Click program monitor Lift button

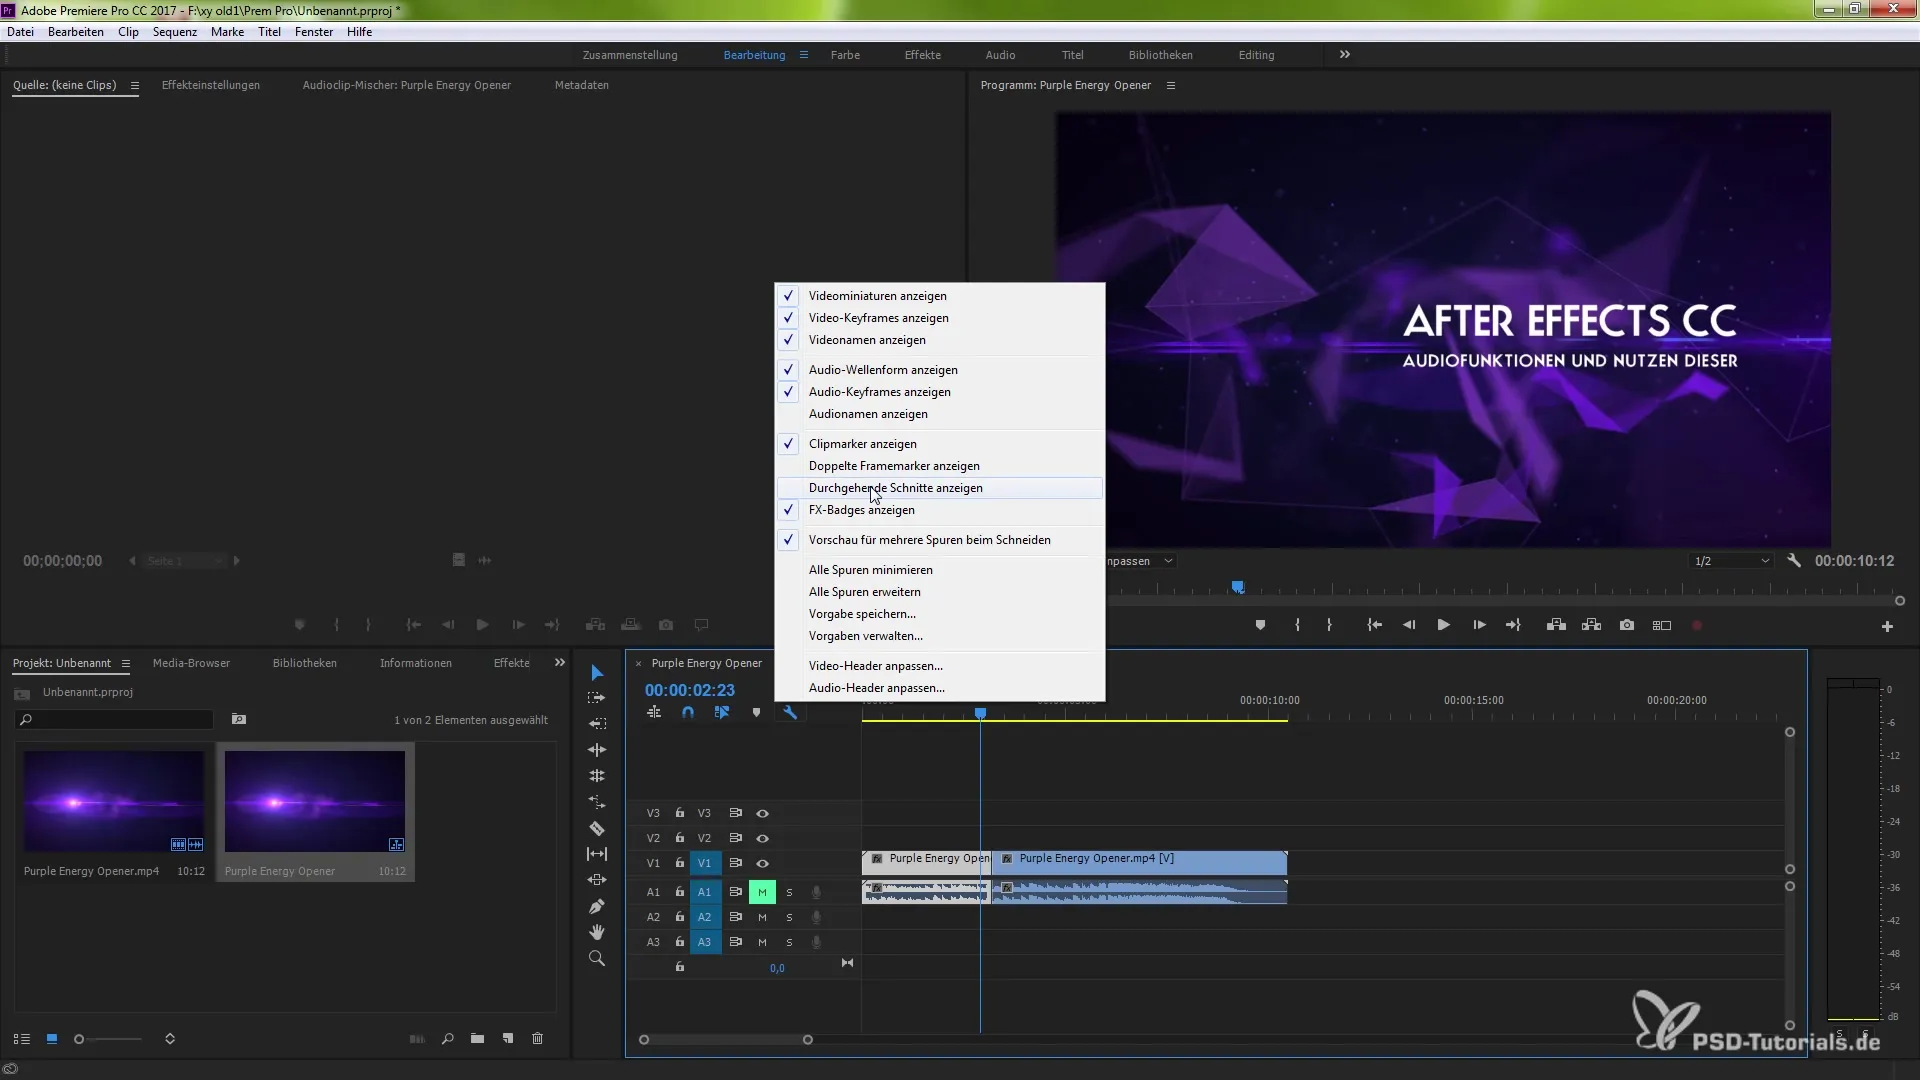coord(1556,625)
